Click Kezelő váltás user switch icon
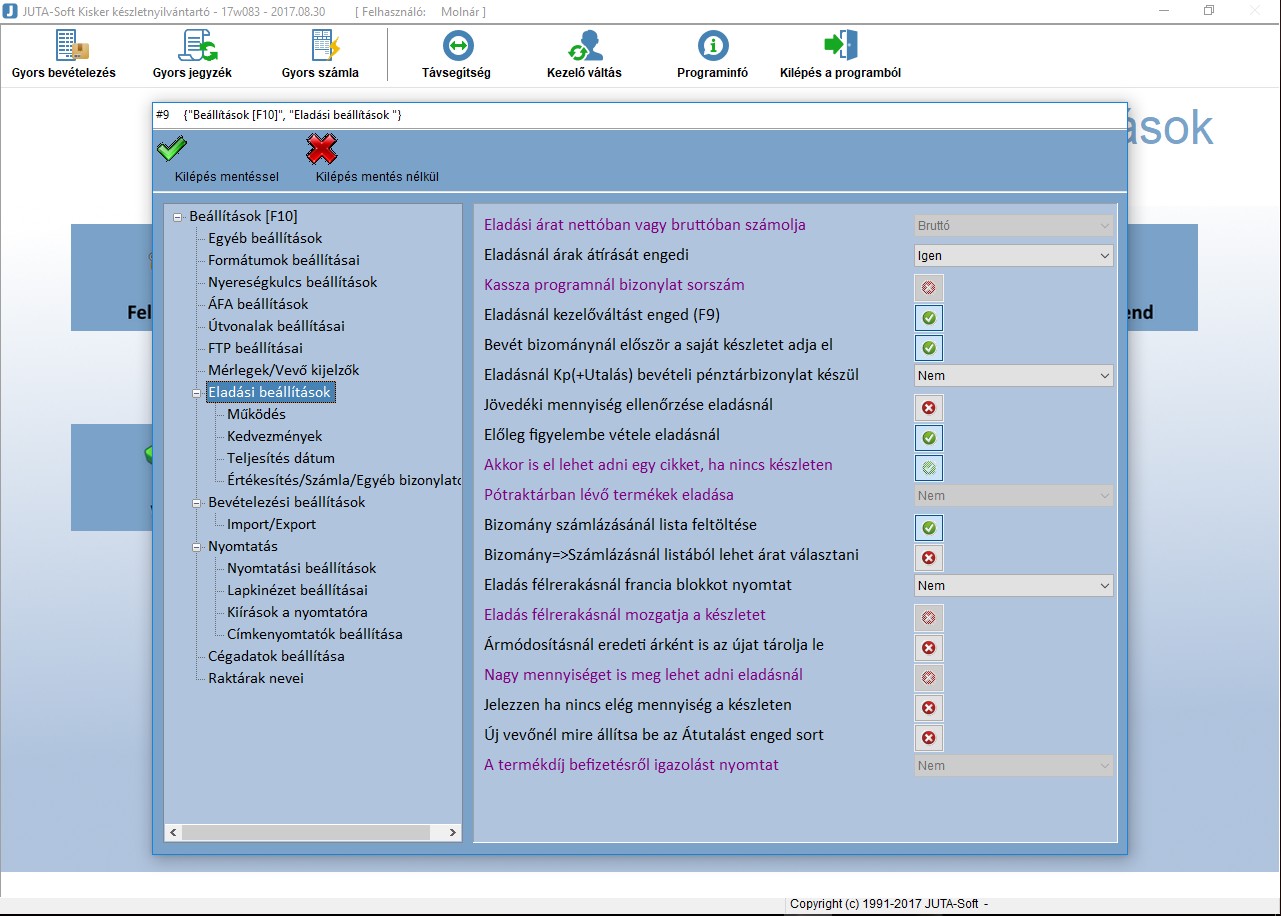 point(584,47)
